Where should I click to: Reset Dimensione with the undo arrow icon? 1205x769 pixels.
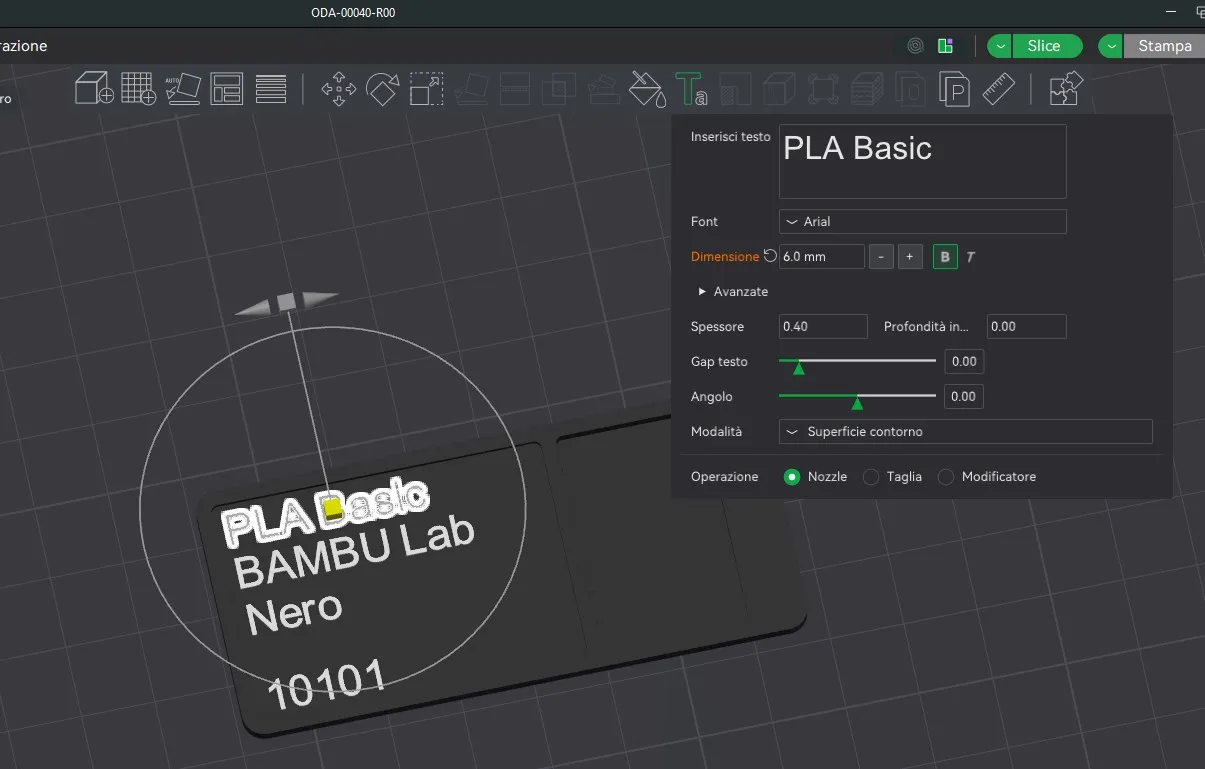(770, 256)
